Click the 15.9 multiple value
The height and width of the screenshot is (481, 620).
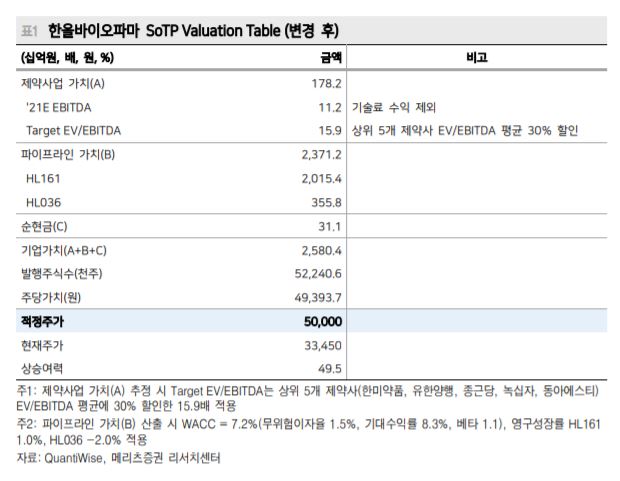[329, 131]
